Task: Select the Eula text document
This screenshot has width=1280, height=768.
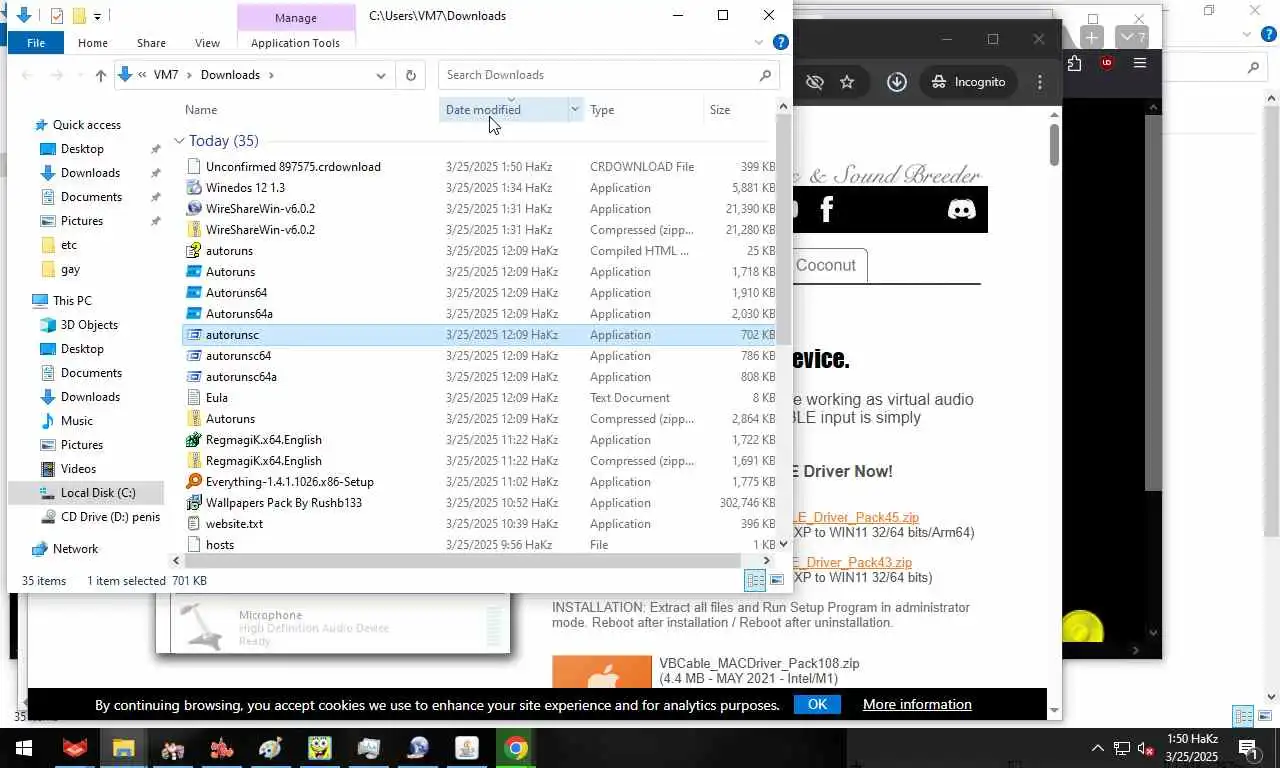Action: [217, 398]
